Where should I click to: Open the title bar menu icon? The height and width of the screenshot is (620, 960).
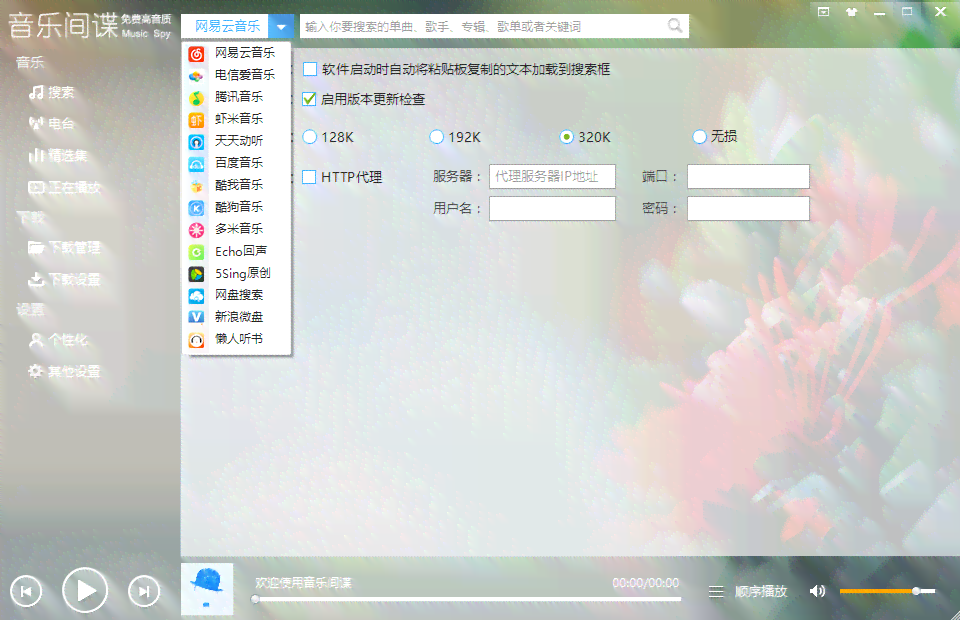[823, 12]
